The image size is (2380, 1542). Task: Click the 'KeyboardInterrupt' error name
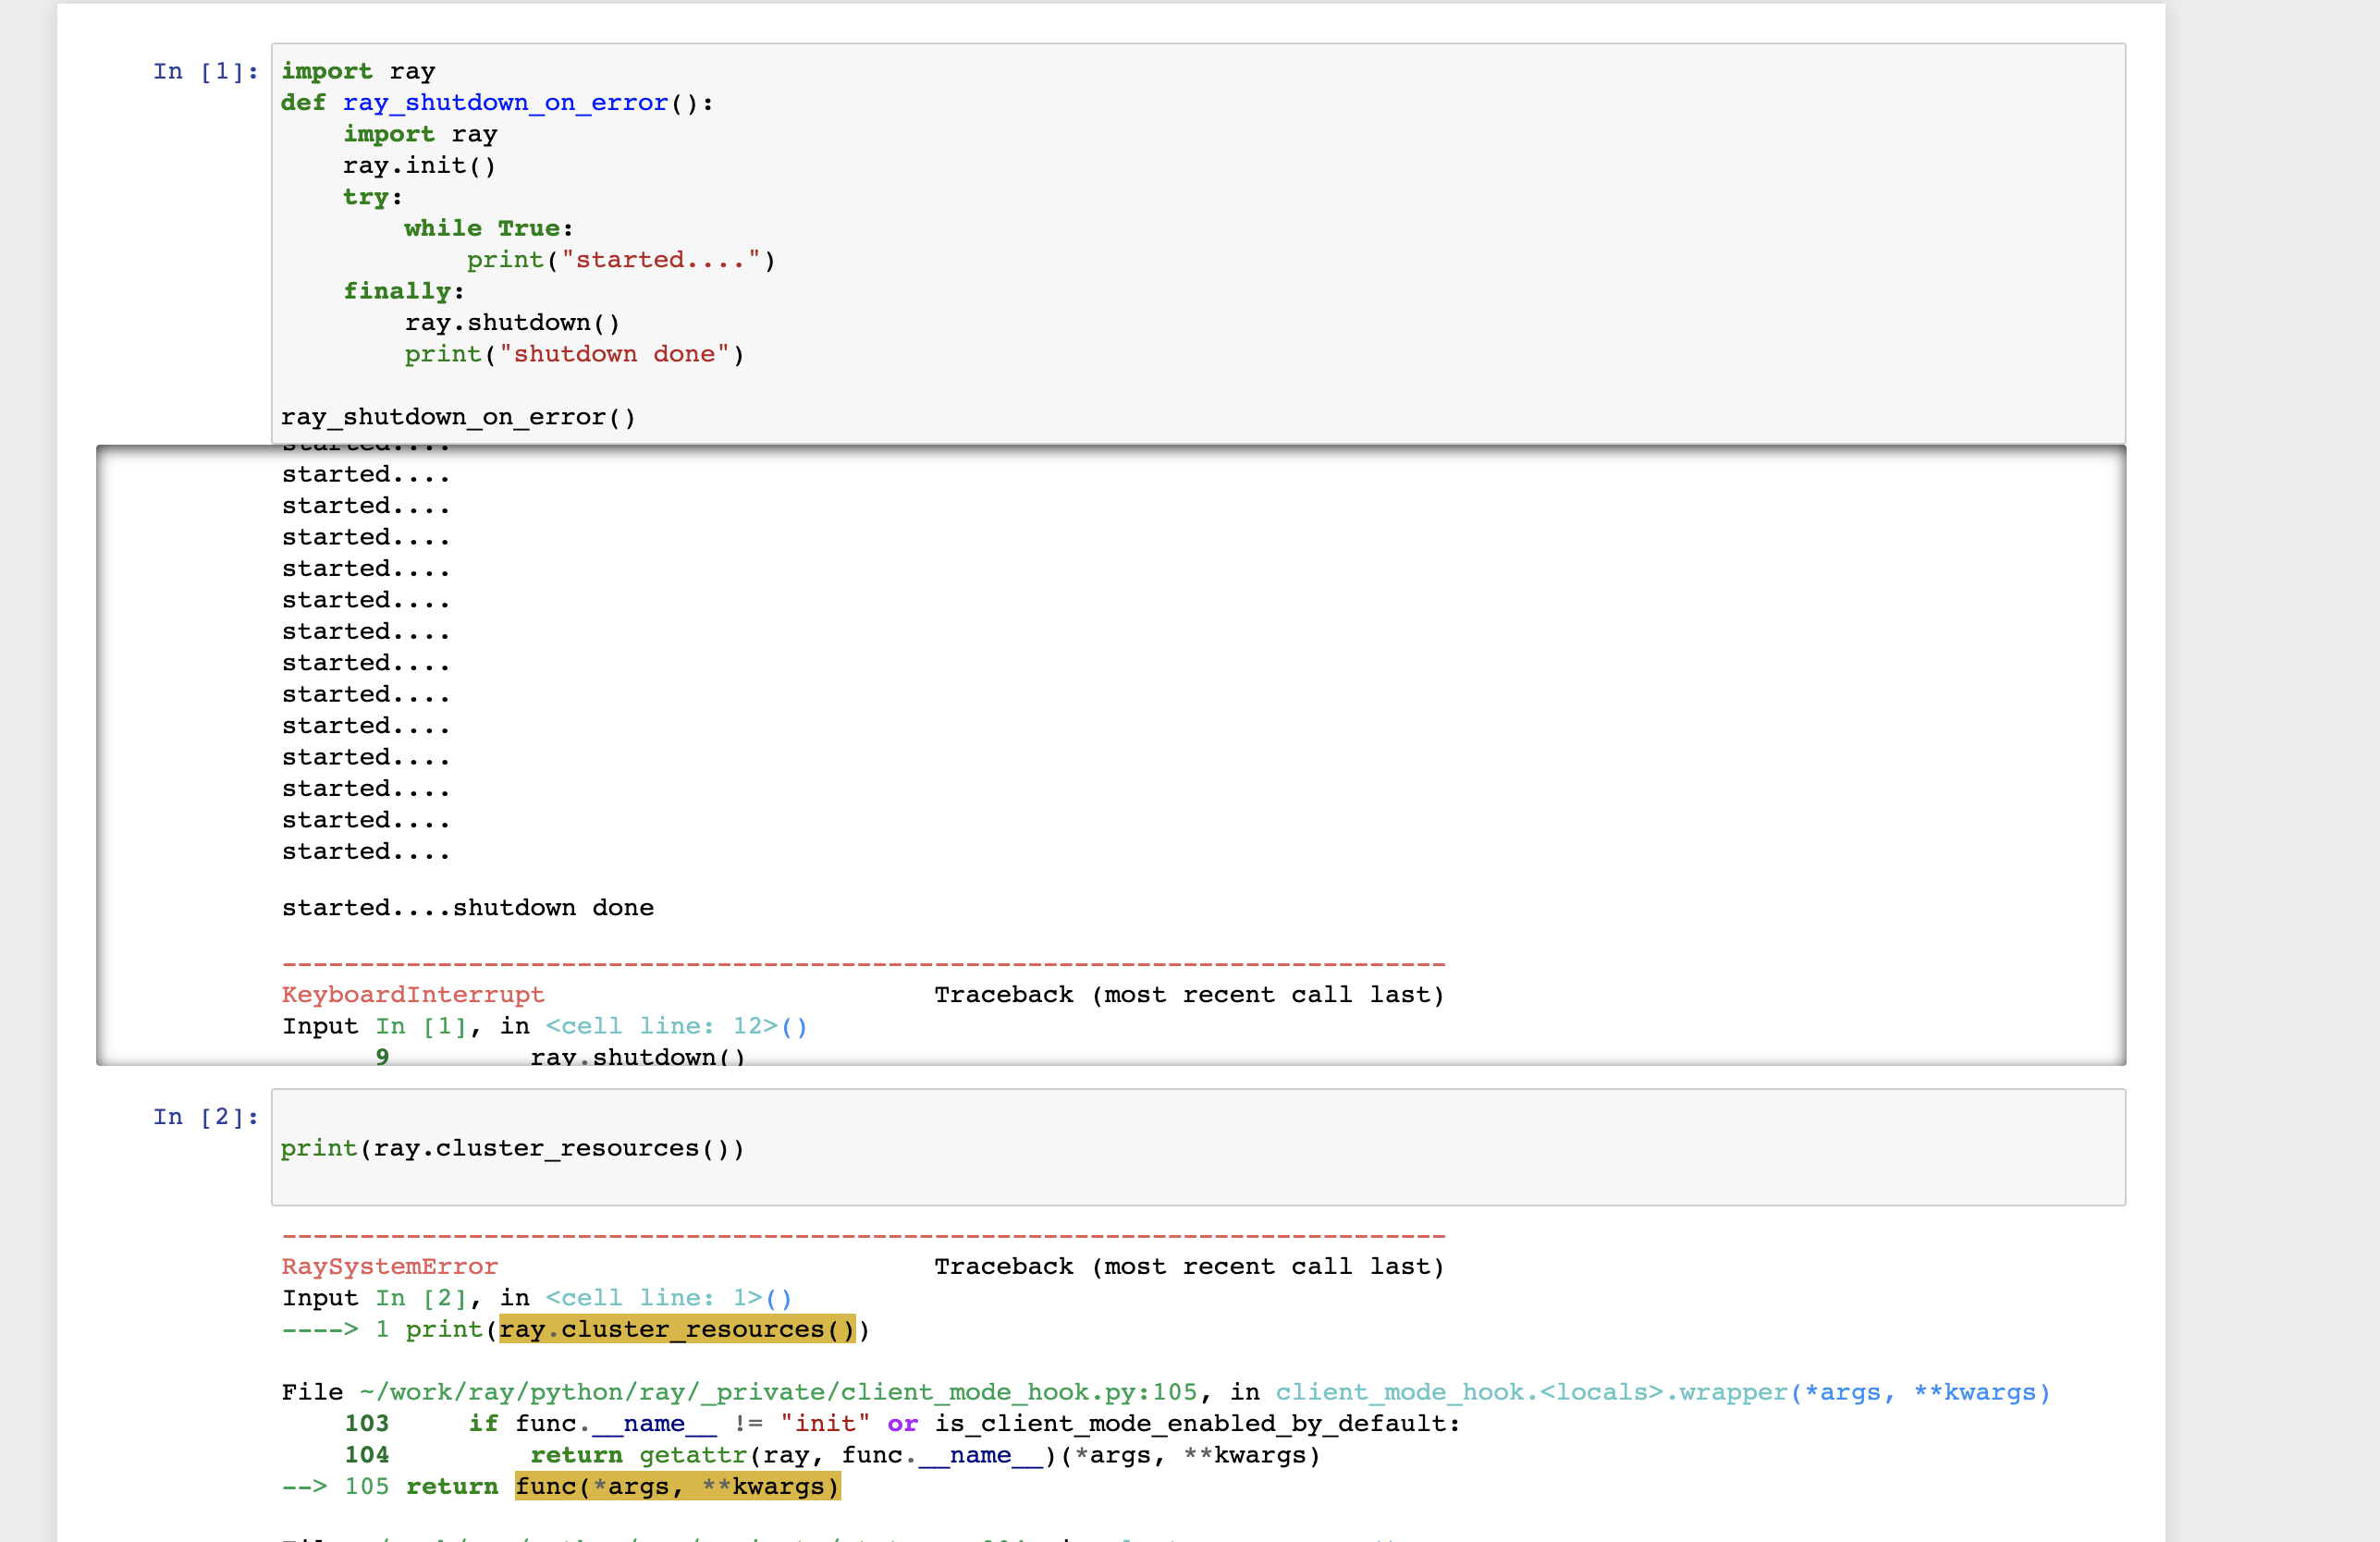(x=413, y=995)
